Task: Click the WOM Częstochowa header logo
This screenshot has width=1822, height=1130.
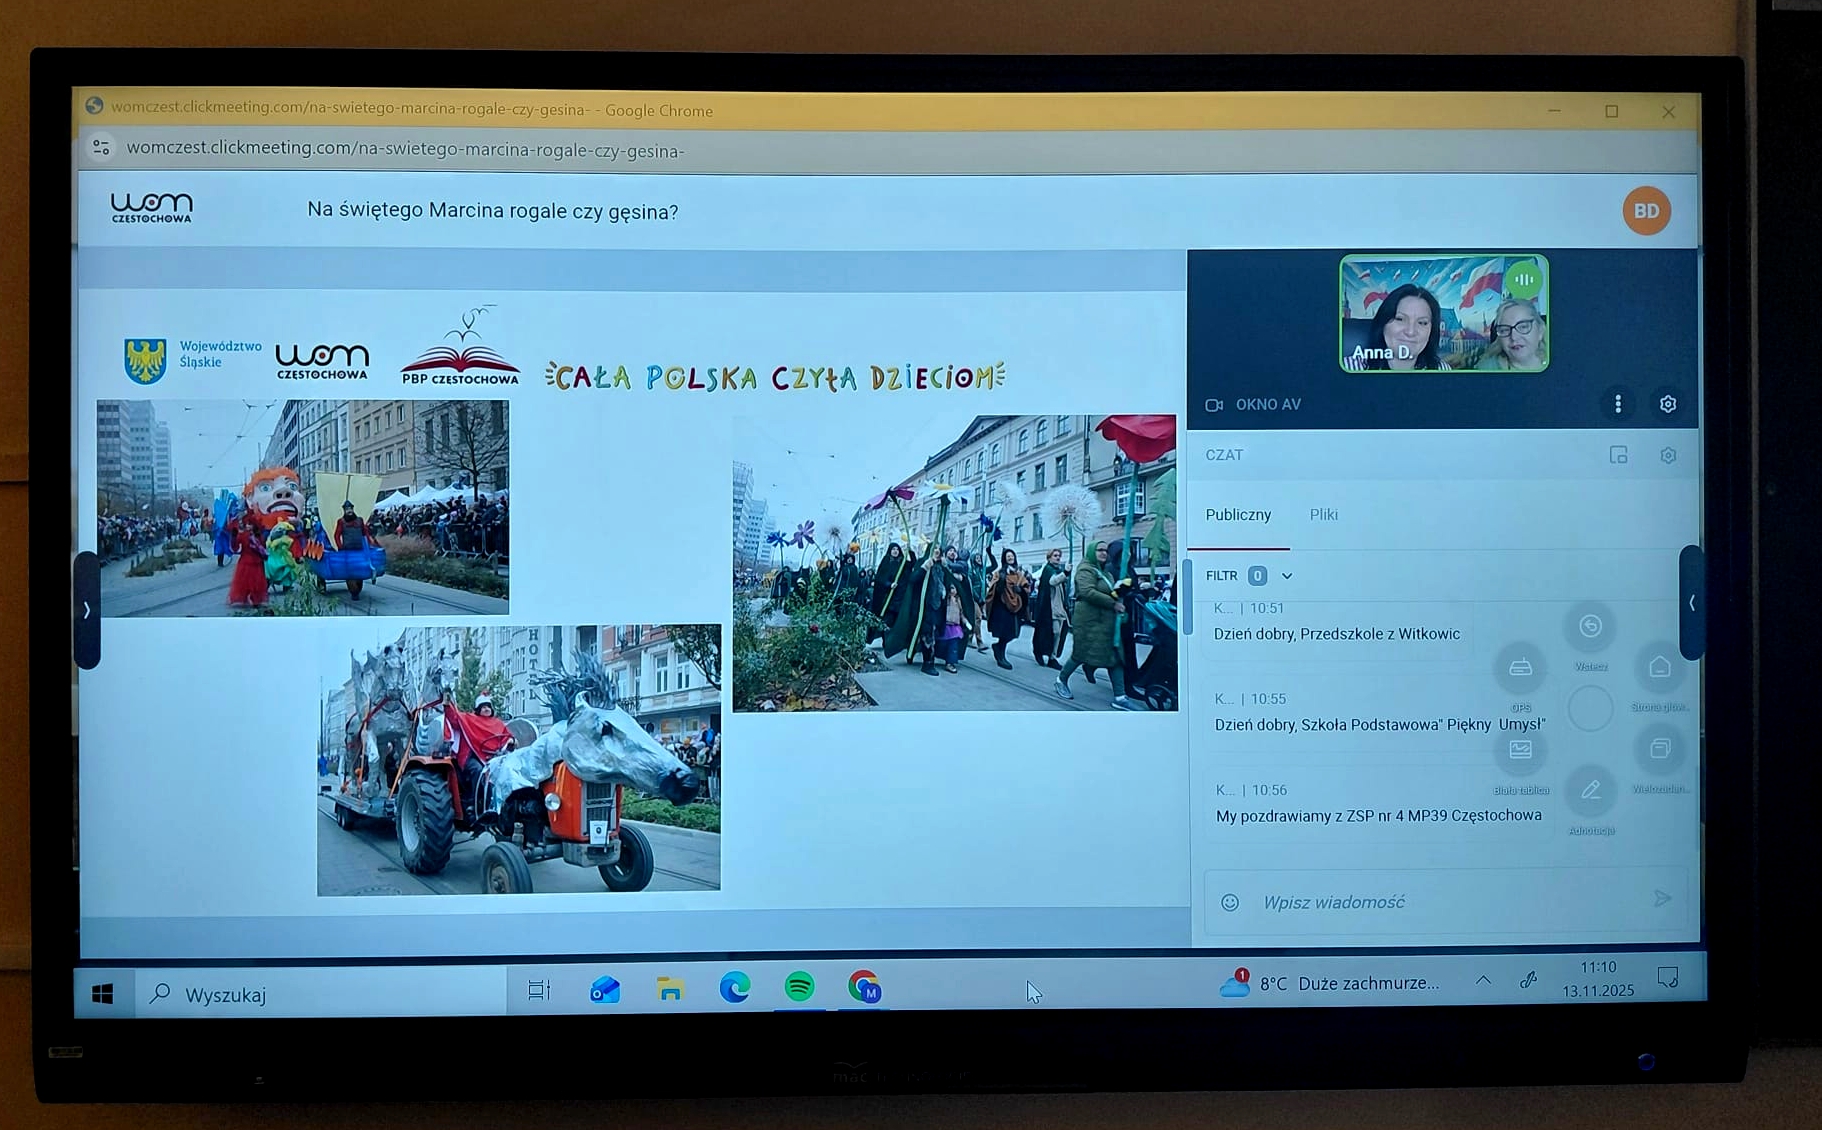Action: pyautogui.click(x=151, y=208)
